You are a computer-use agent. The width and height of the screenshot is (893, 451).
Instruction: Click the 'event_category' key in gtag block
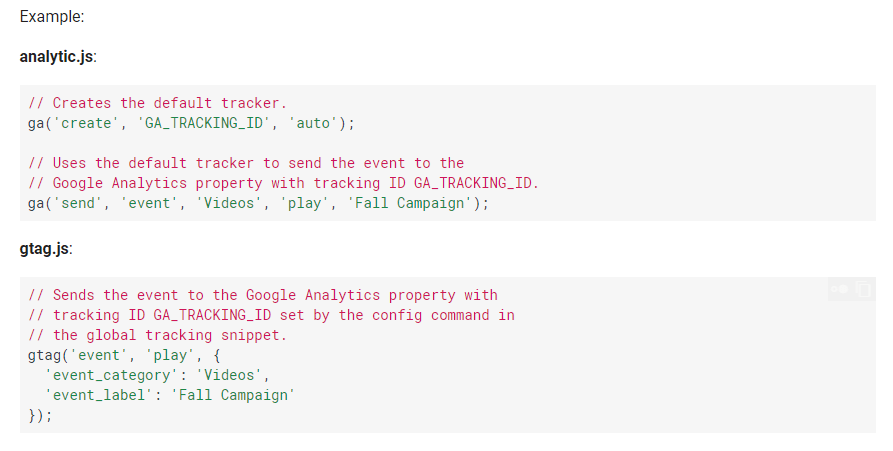pyautogui.click(x=112, y=375)
